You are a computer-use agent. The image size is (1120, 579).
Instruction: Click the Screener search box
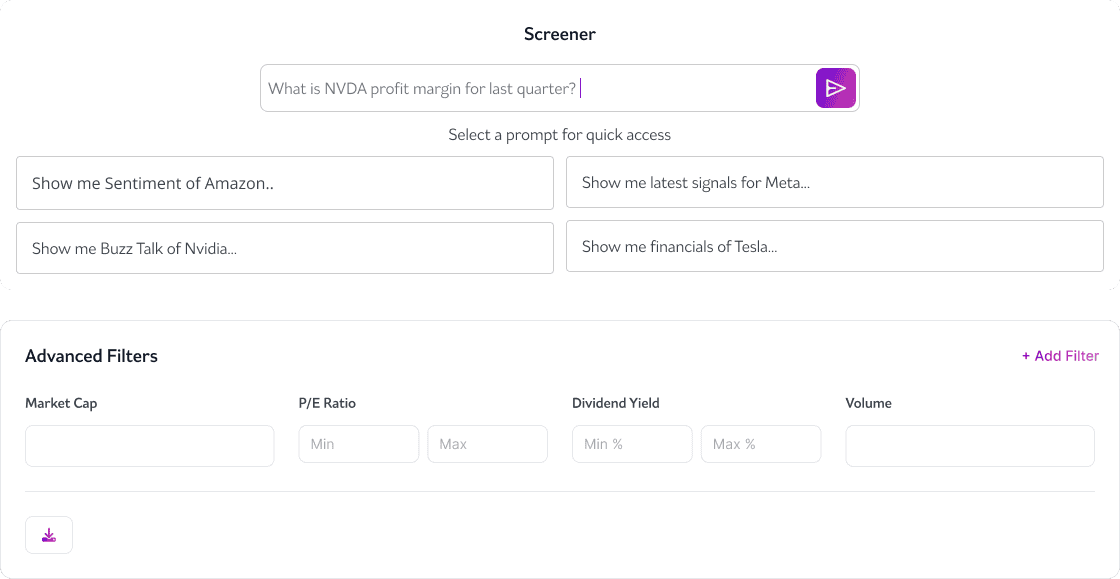pyautogui.click(x=540, y=88)
